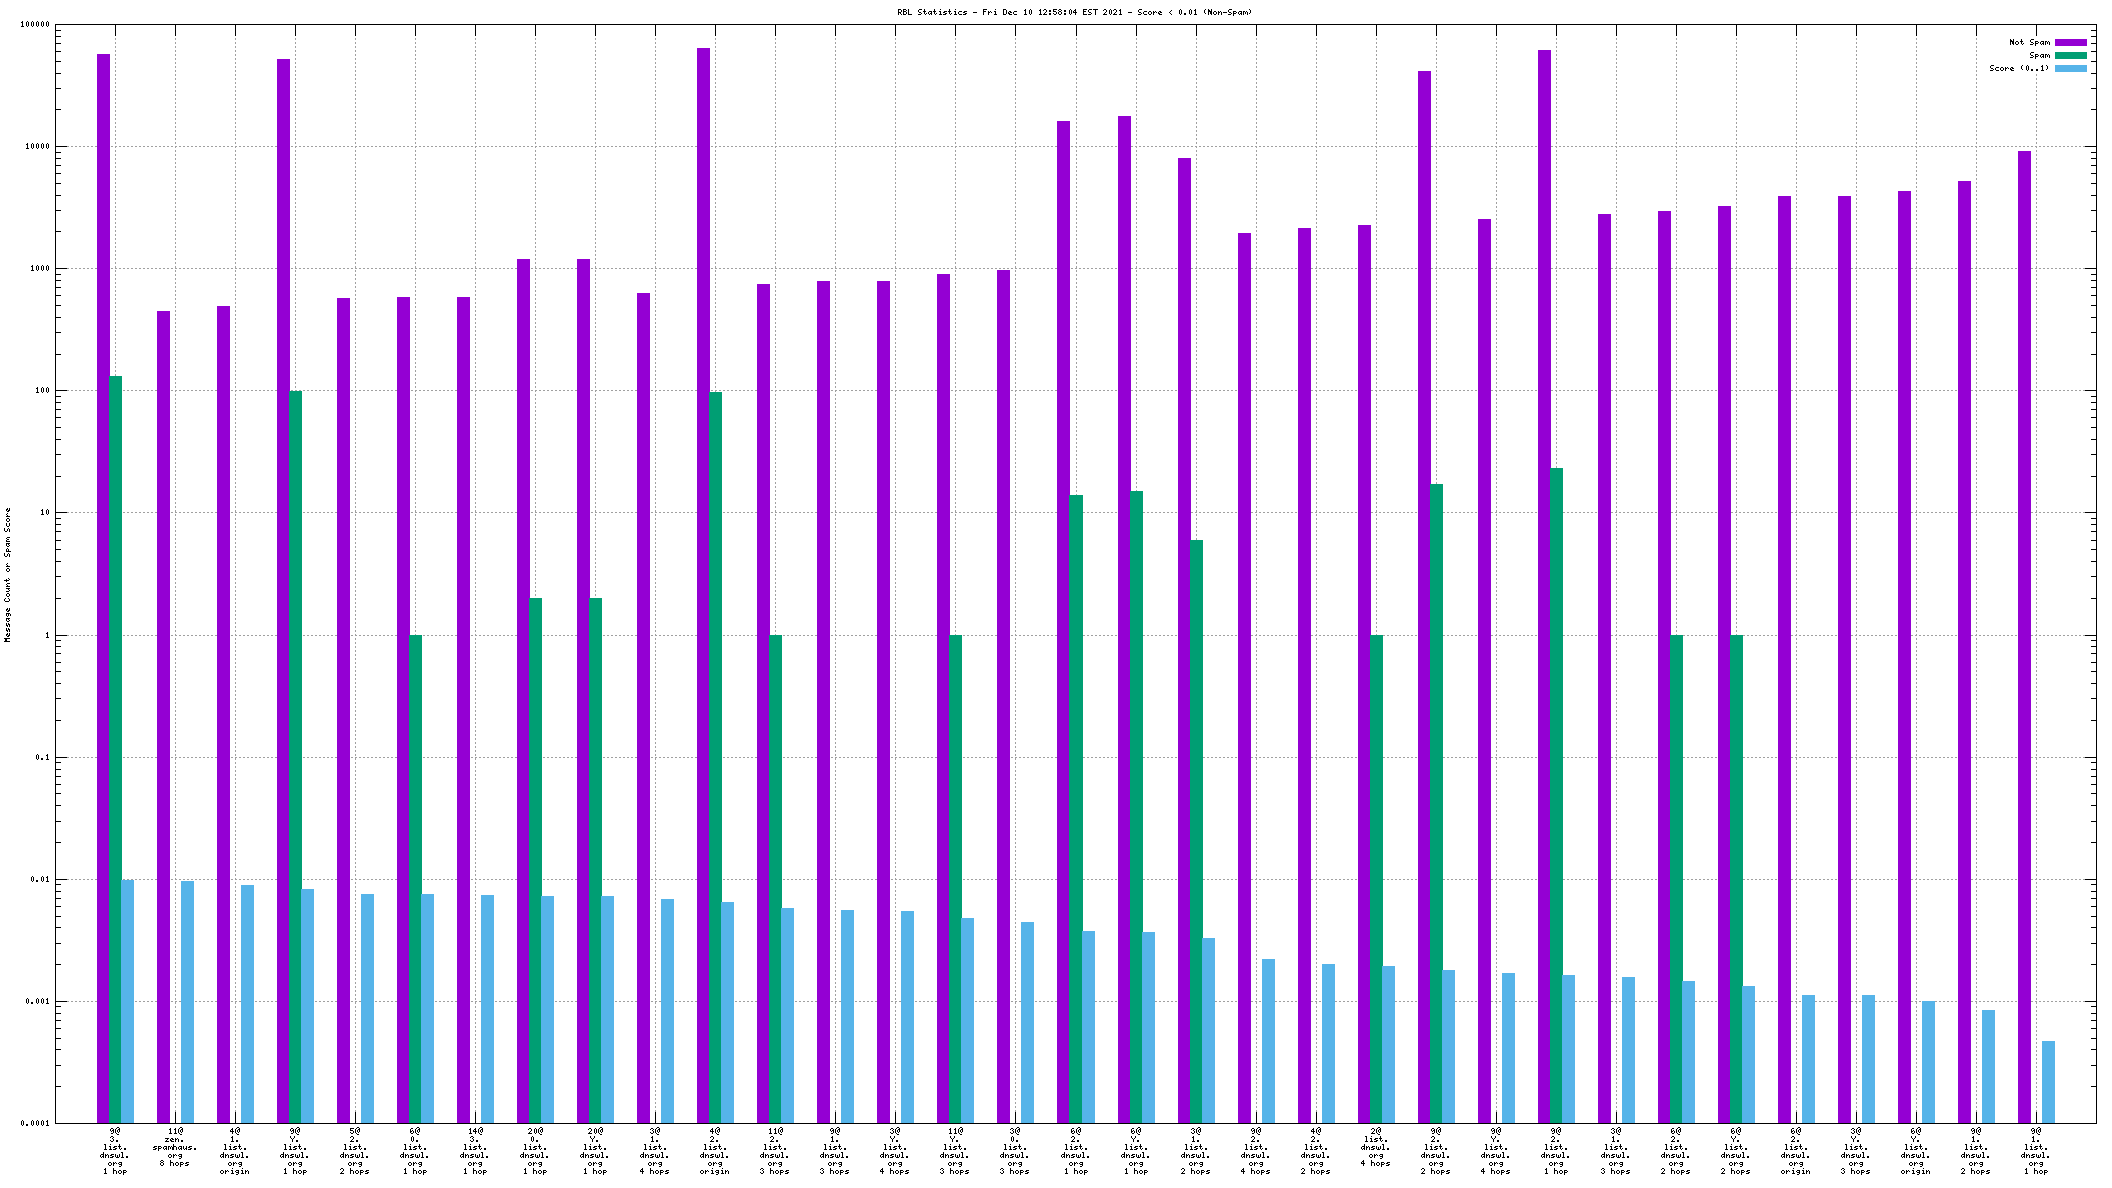
Task: Click the 100000 tick label on y-axis
Action: coord(35,25)
